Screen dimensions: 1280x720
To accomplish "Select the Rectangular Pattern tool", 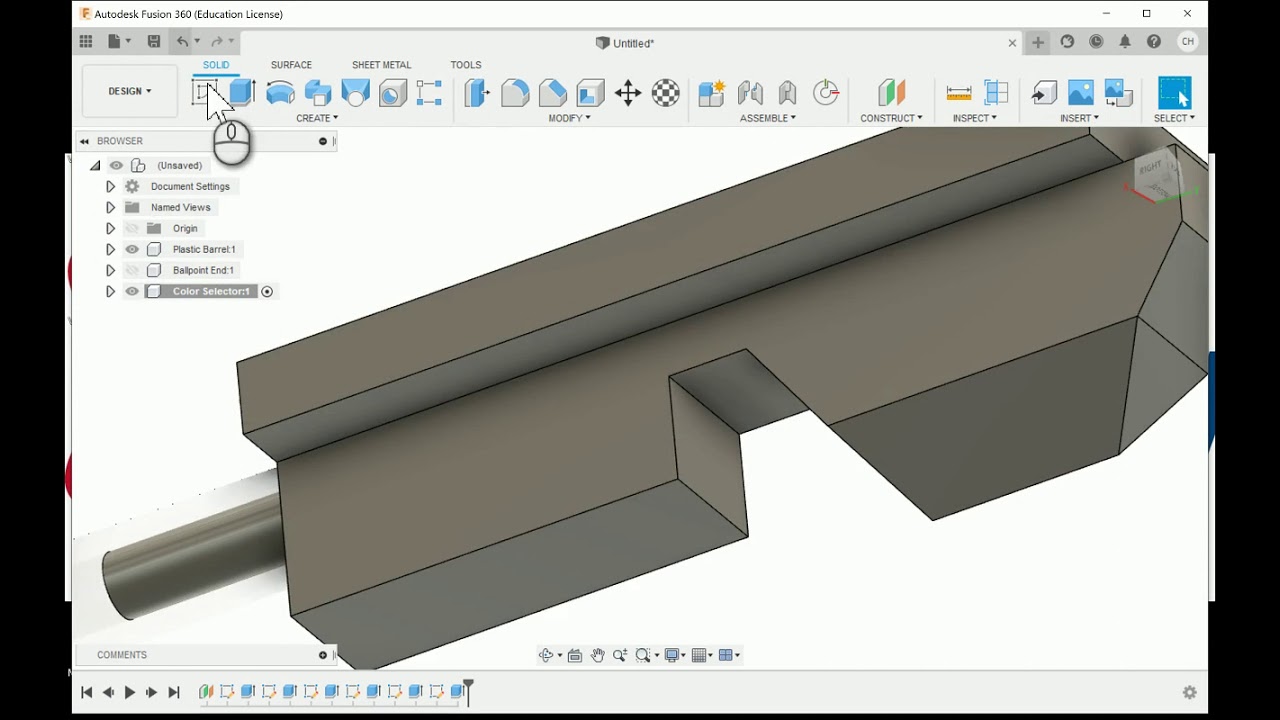I will pos(429,93).
